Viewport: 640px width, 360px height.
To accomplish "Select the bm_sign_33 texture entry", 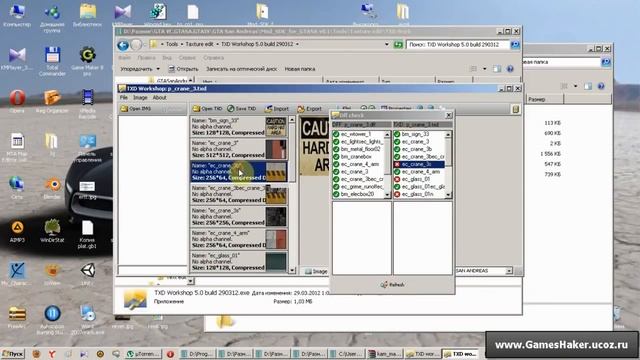I will point(239,127).
